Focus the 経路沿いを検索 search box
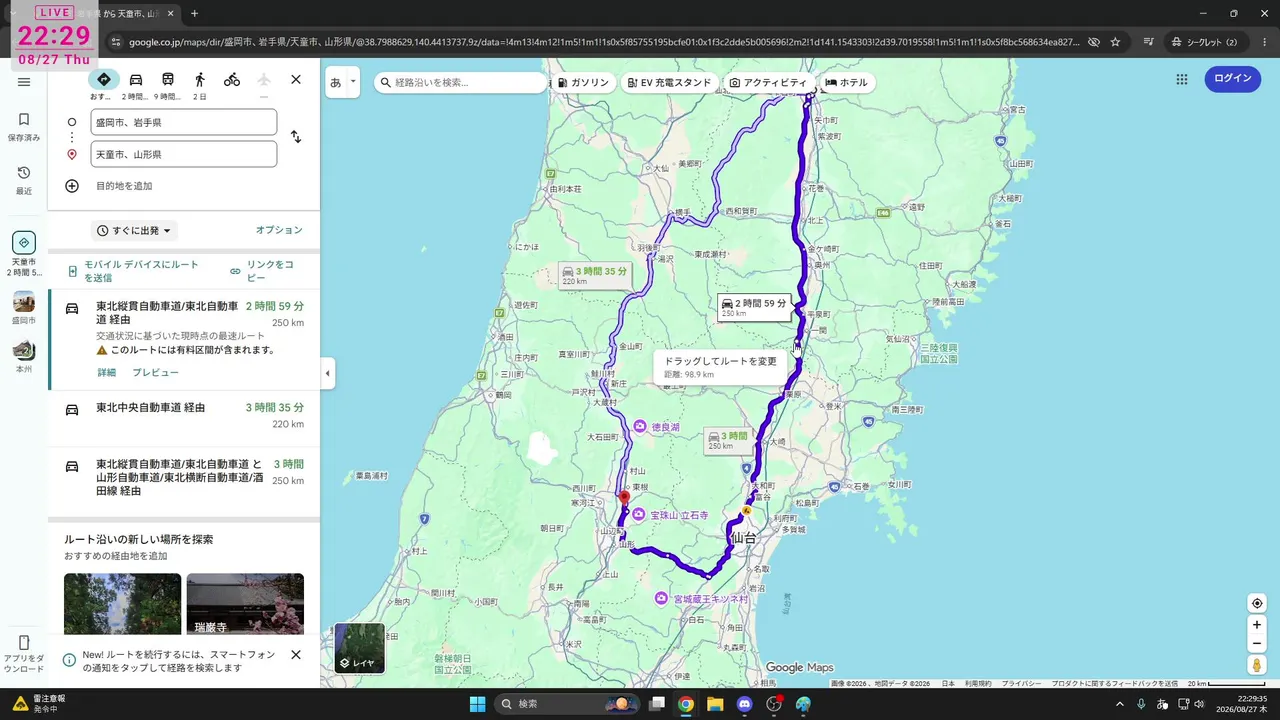Viewport: 1280px width, 720px height. tap(461, 82)
